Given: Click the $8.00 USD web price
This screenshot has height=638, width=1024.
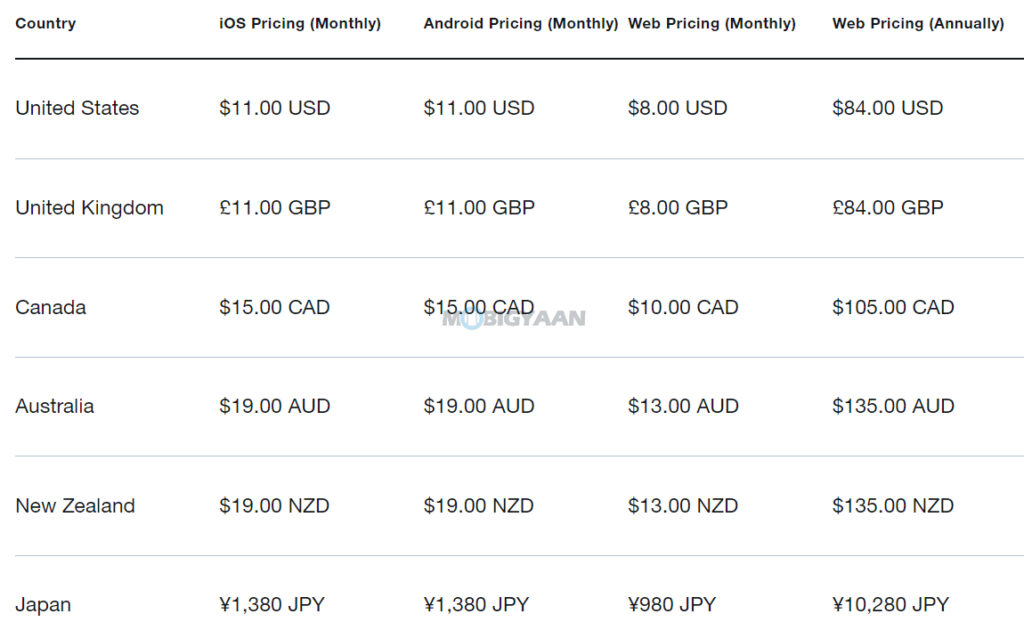Looking at the screenshot, I should point(677,108).
